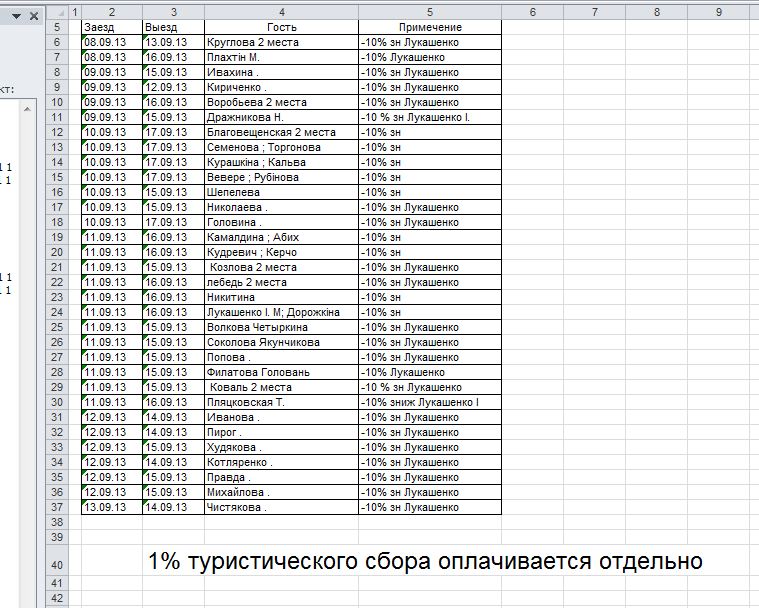This screenshot has height=608, width=759.
Task: Select cell Пирог
Action: point(282,432)
